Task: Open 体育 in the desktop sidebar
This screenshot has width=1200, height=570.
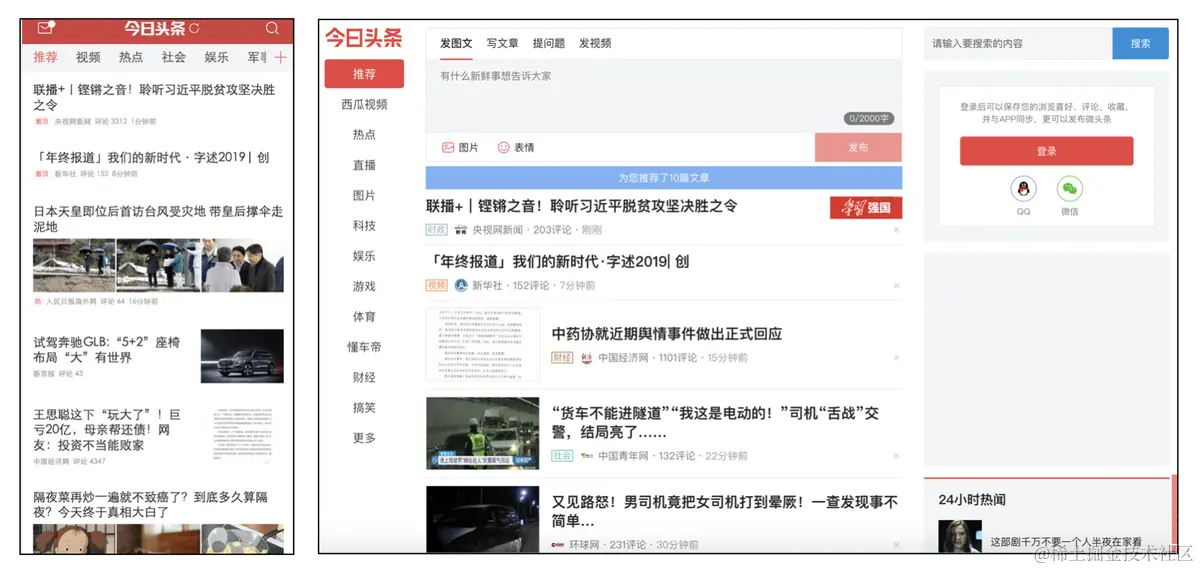Action: click(364, 317)
